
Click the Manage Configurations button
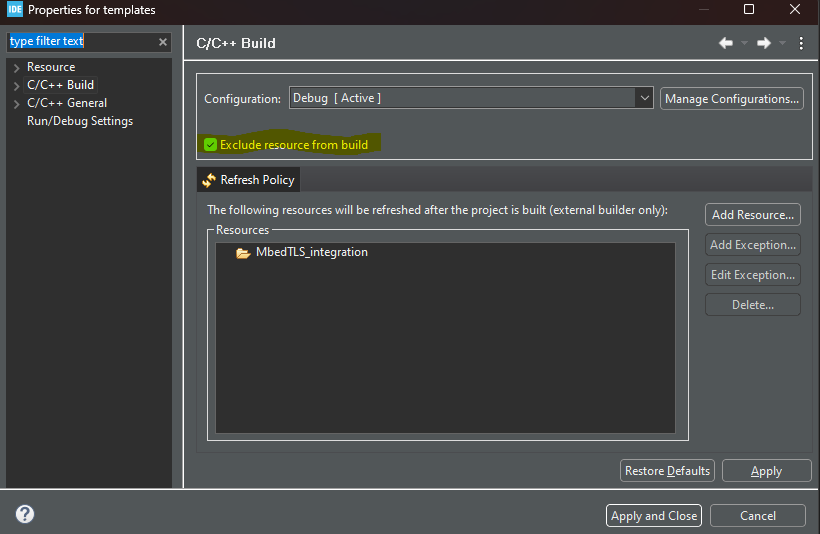732,99
